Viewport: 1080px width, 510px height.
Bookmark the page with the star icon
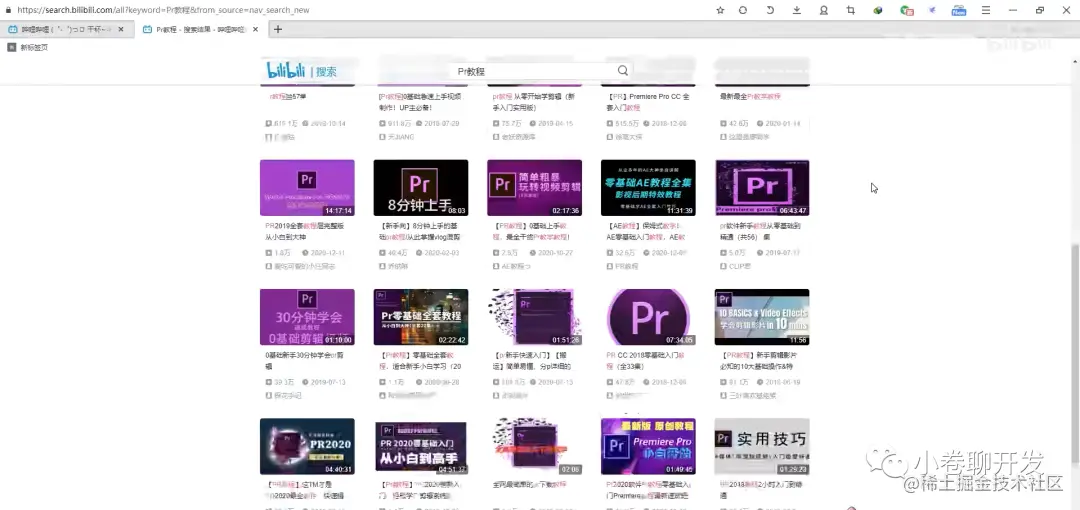click(x=720, y=10)
